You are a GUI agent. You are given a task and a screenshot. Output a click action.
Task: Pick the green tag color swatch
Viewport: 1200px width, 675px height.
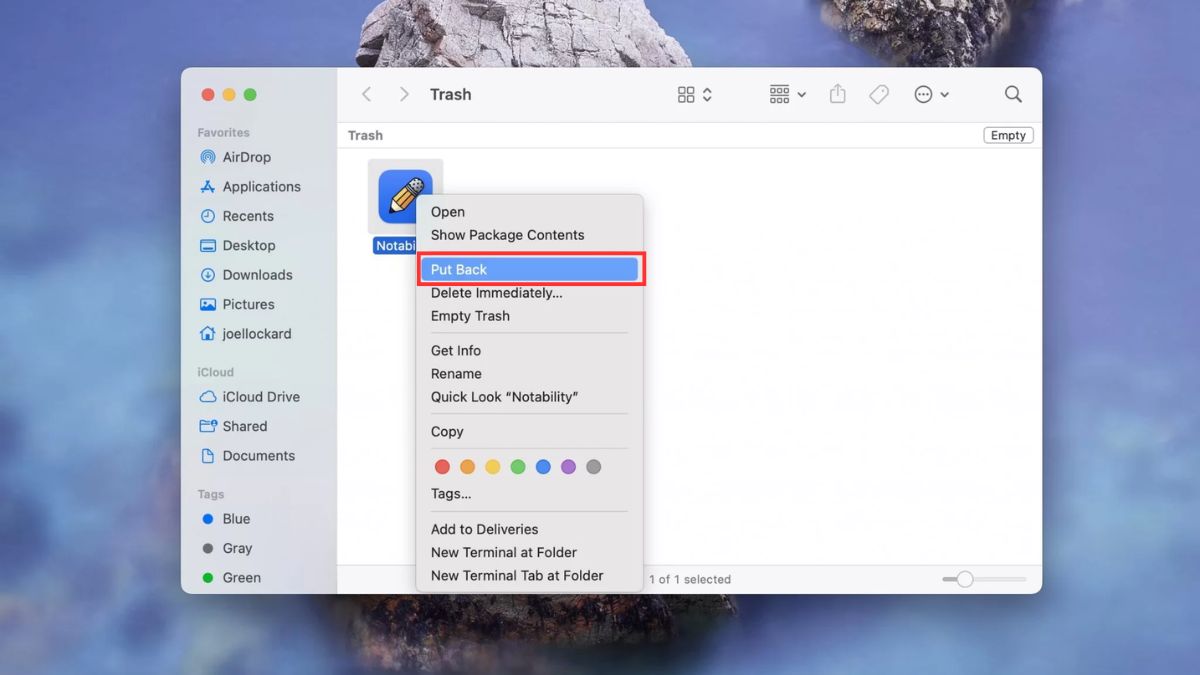click(518, 466)
